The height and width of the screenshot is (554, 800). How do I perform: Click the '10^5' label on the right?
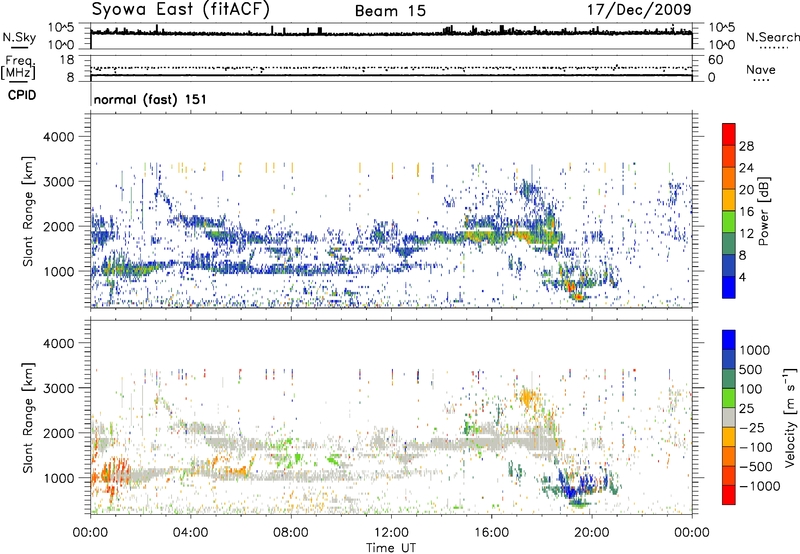721,28
